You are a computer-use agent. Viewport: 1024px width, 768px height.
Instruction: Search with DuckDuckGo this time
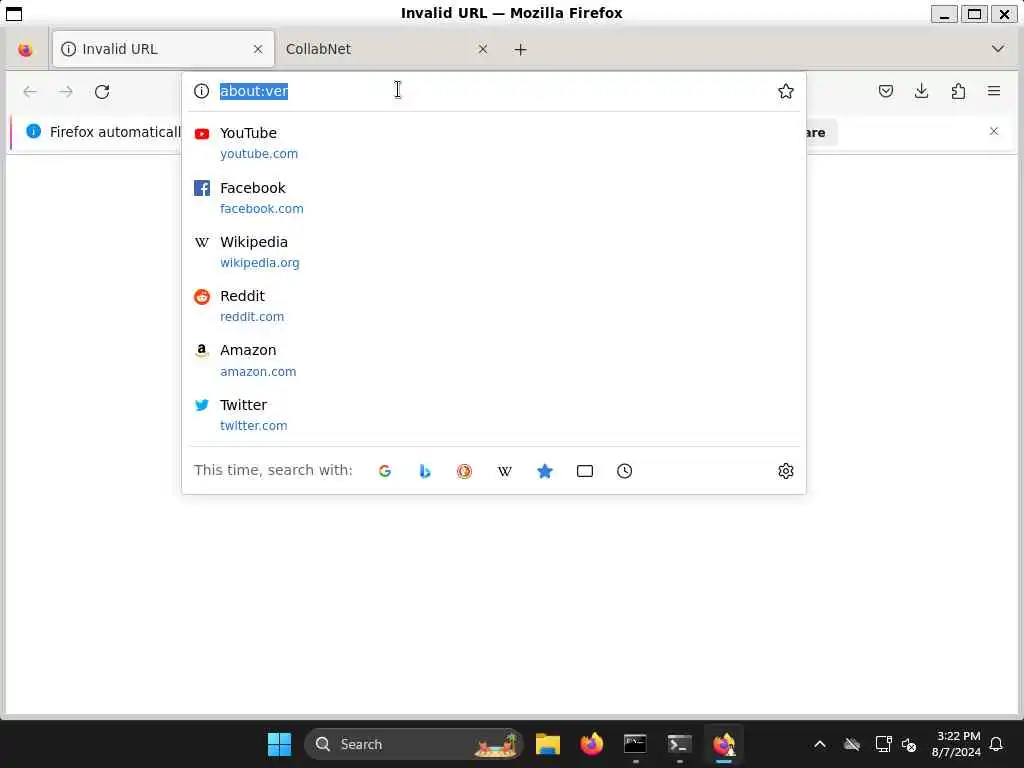click(464, 471)
